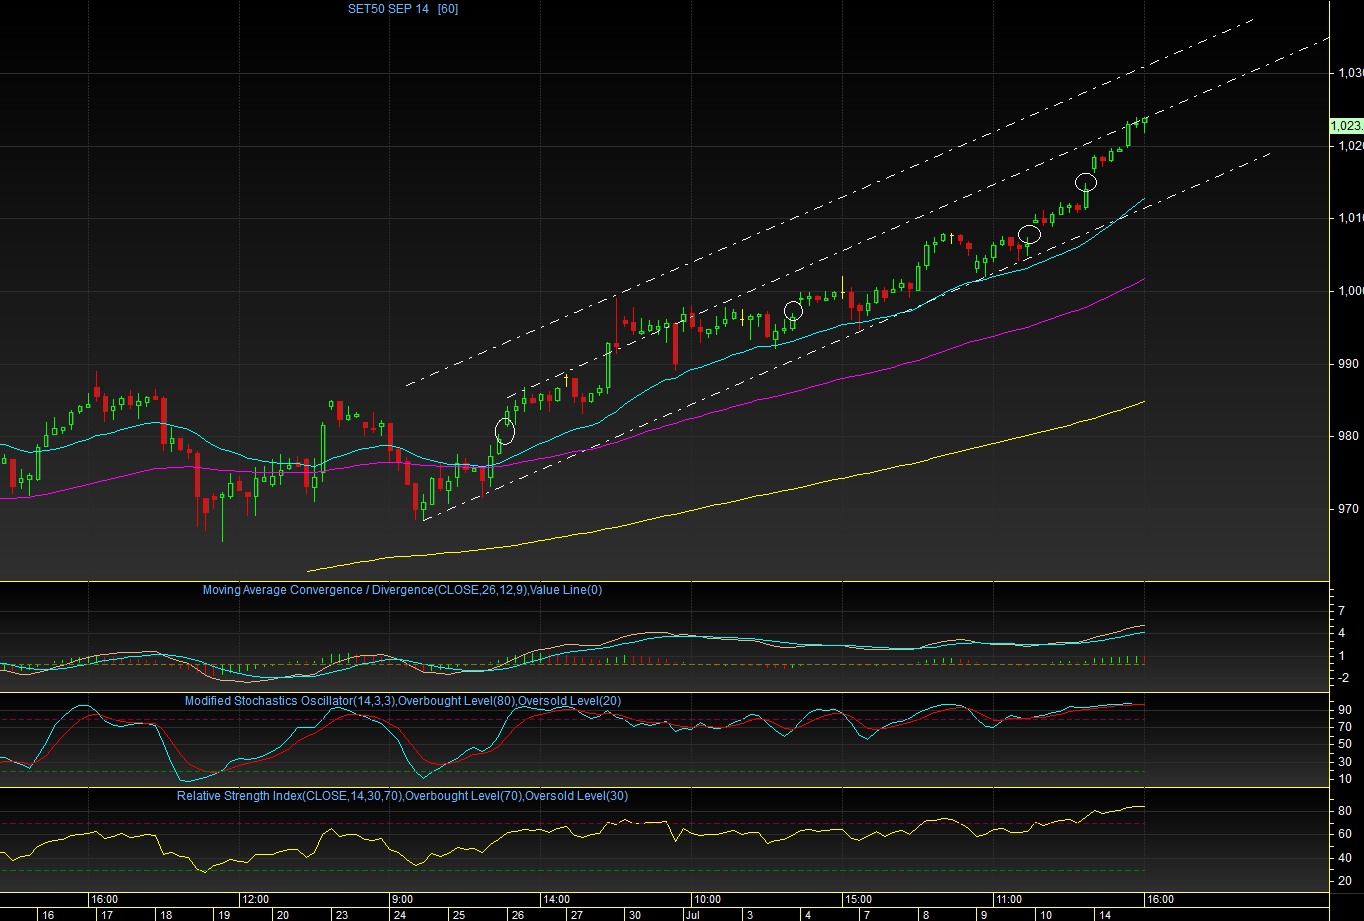
Task: Click the 1,000 price axis label
Action: (1350, 291)
